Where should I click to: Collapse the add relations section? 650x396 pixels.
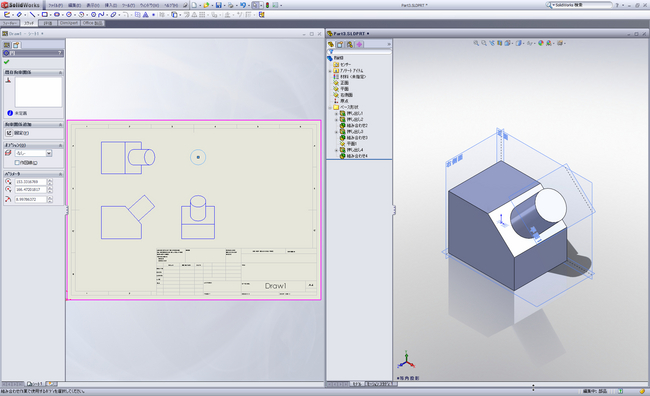(x=60, y=124)
